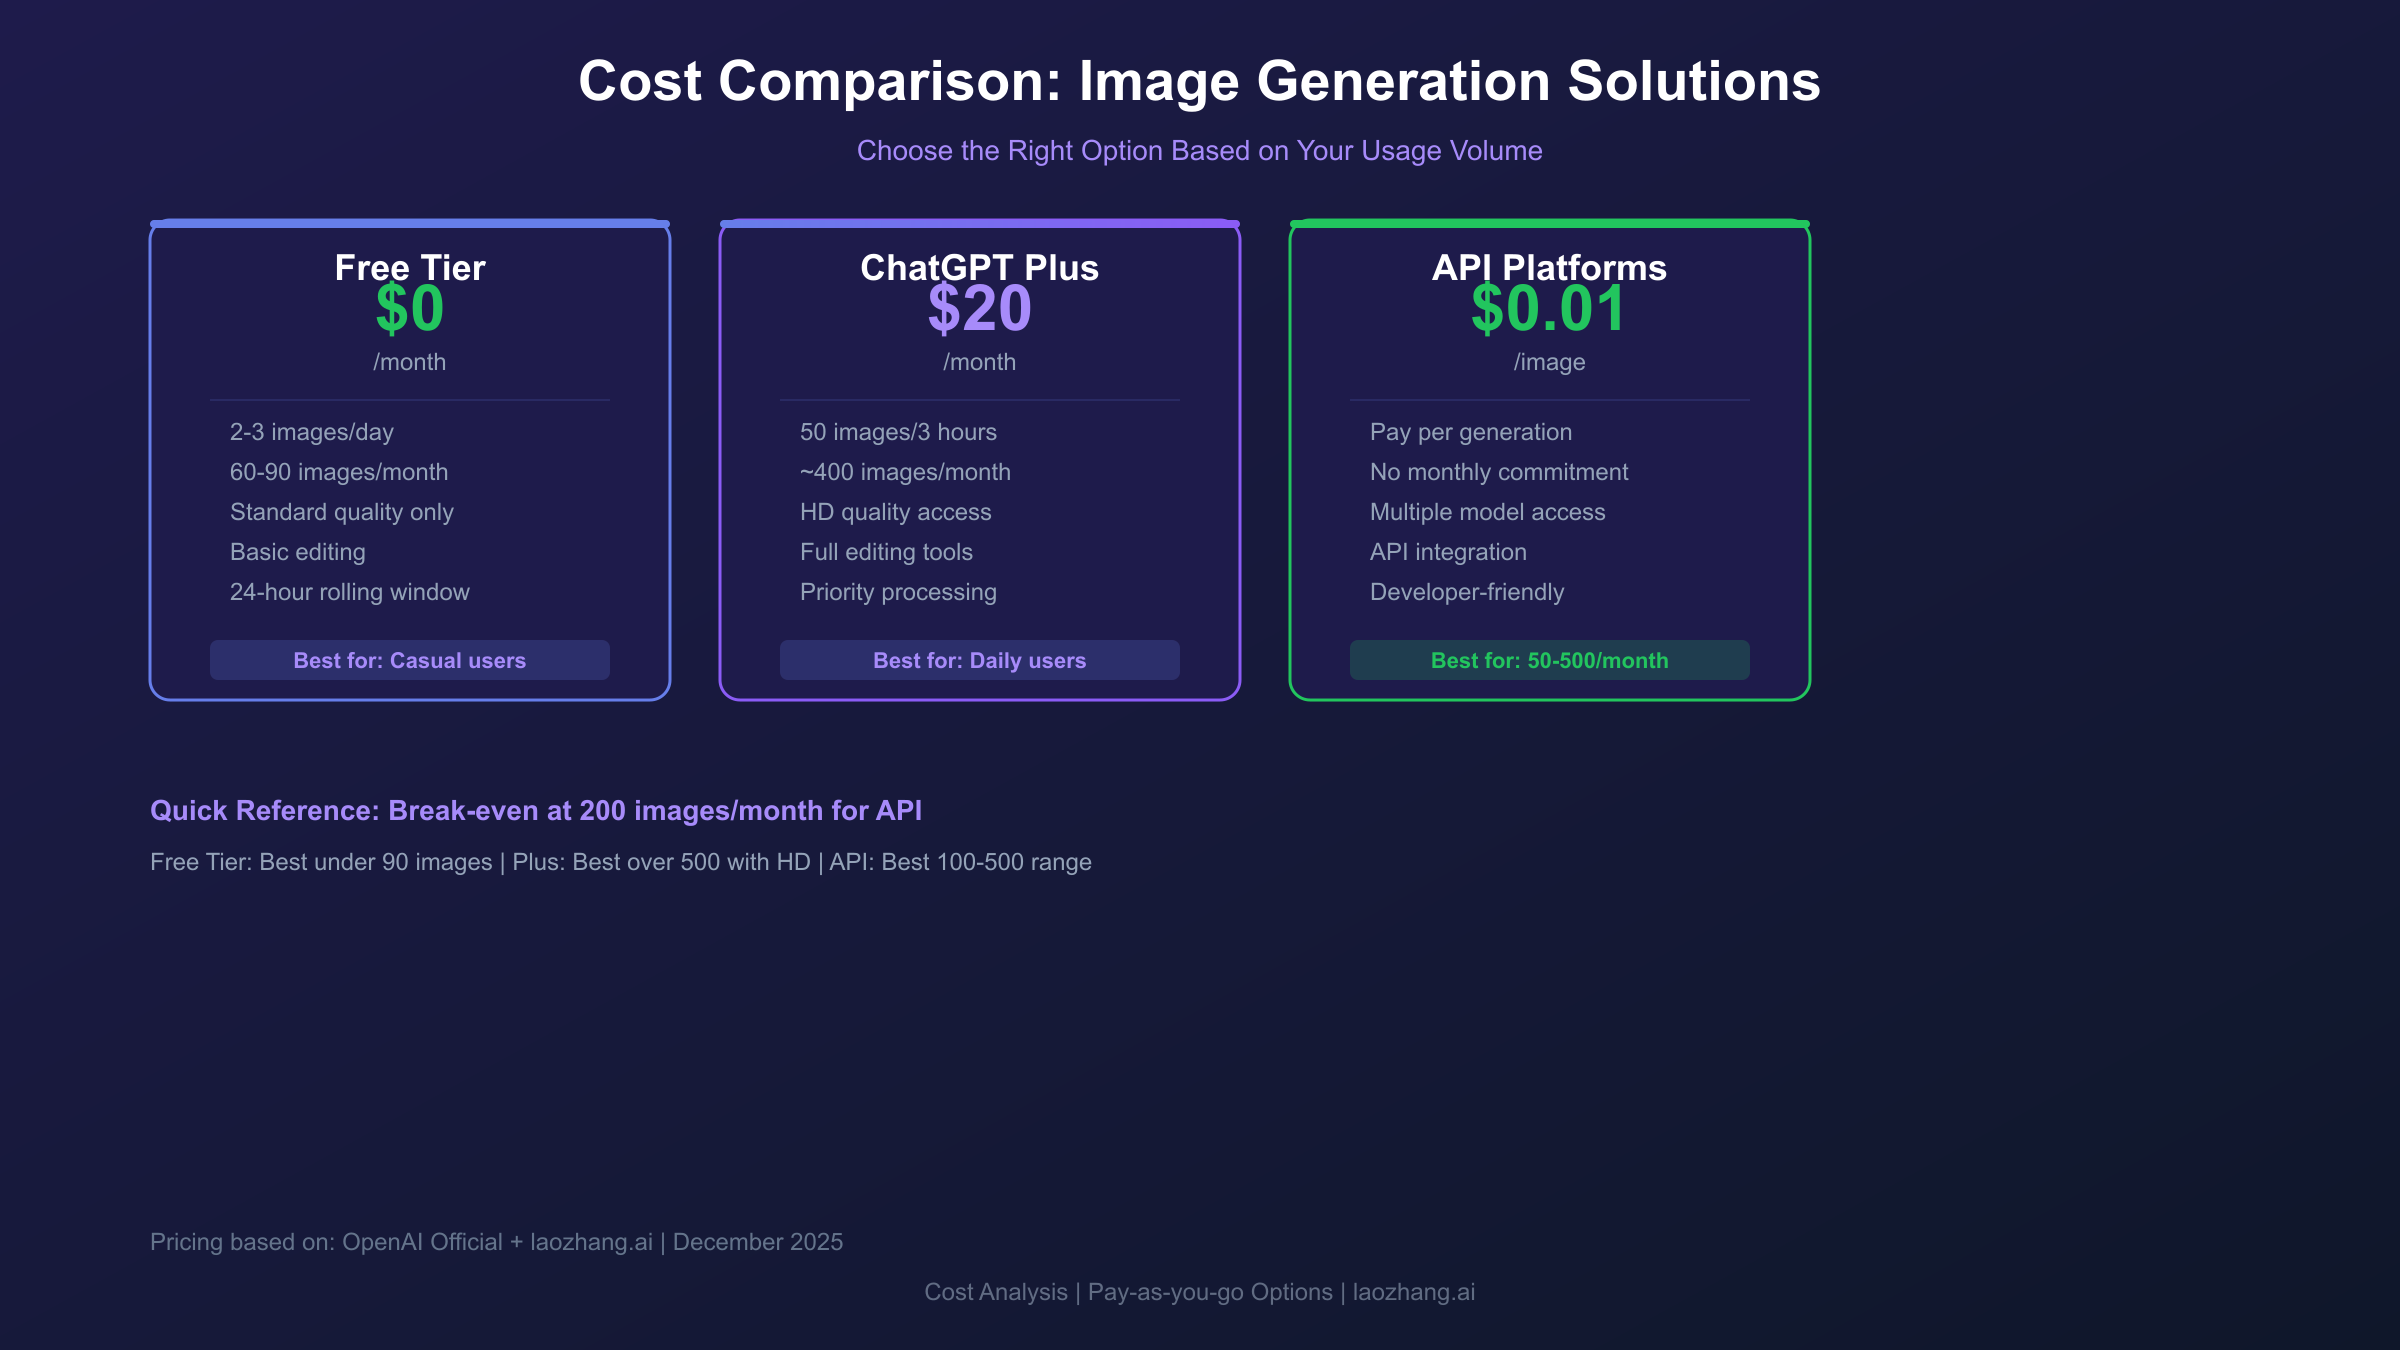2400x1350 pixels.
Task: Select the 'Choose the Right Option' subtitle
Action: click(1199, 150)
